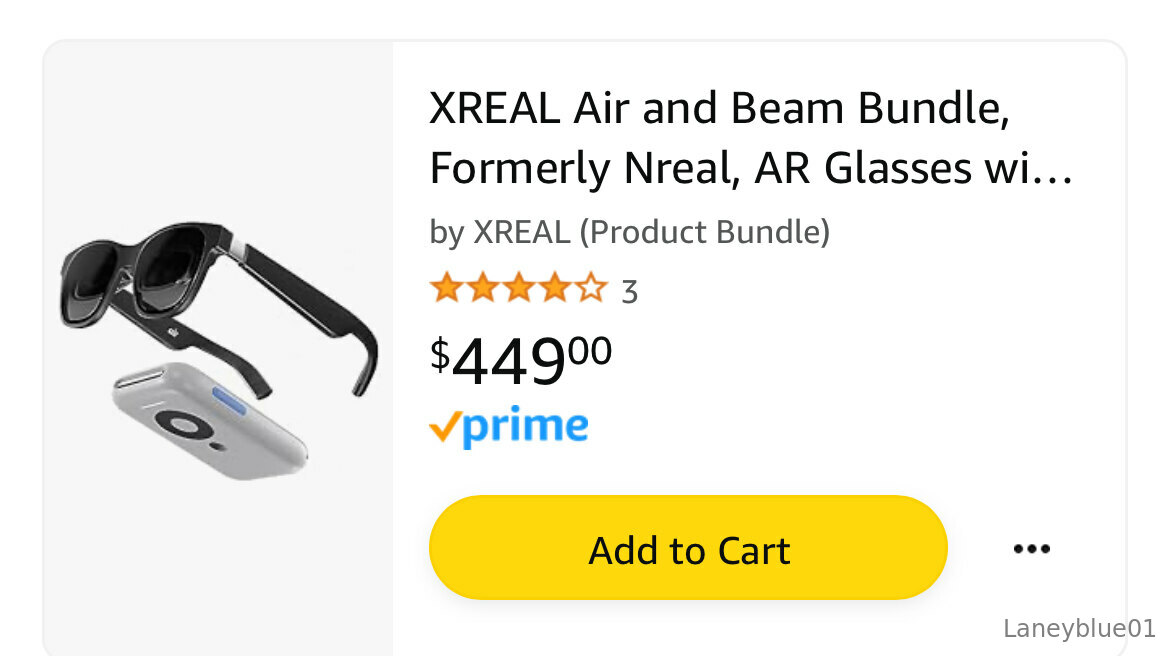Click the 'by XREAL' brand text
This screenshot has width=1170, height=656.
tap(500, 232)
